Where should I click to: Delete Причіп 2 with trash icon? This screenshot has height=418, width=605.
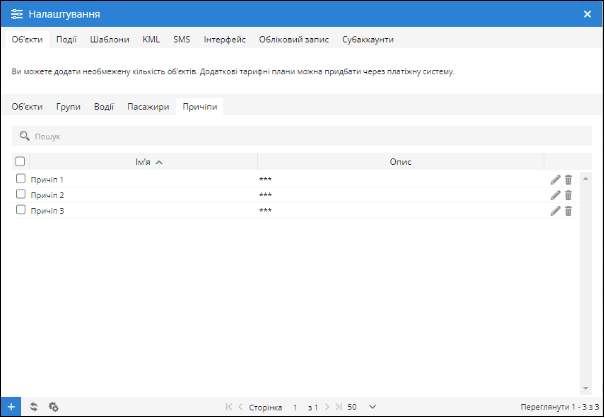click(x=568, y=195)
